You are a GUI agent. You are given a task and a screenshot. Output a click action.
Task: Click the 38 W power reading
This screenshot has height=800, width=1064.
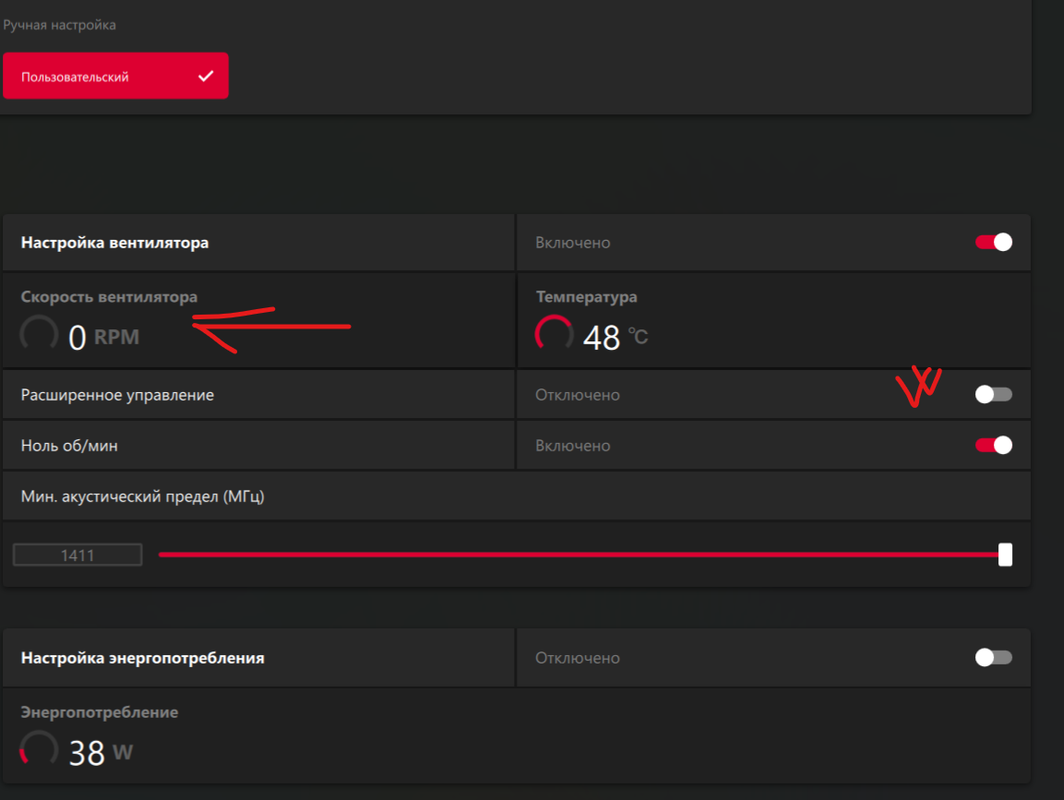click(101, 753)
